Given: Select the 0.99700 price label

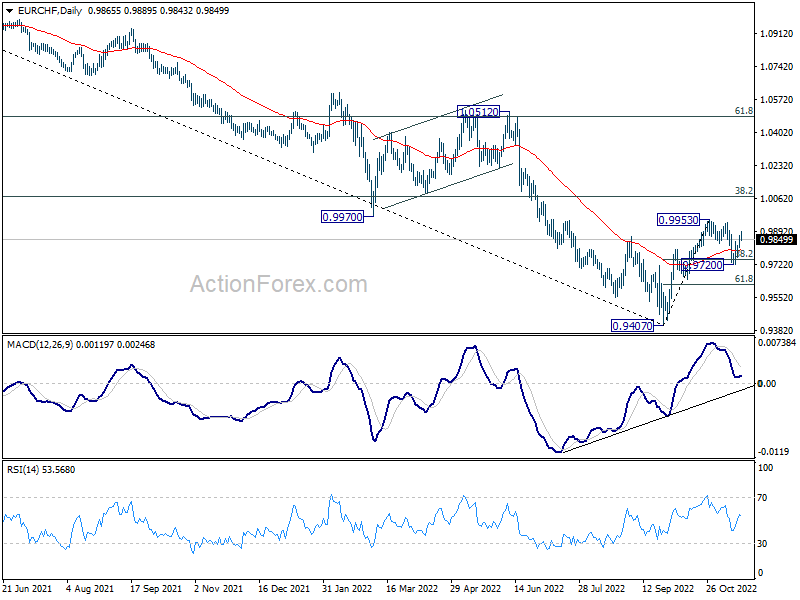Looking at the screenshot, I should (342, 217).
